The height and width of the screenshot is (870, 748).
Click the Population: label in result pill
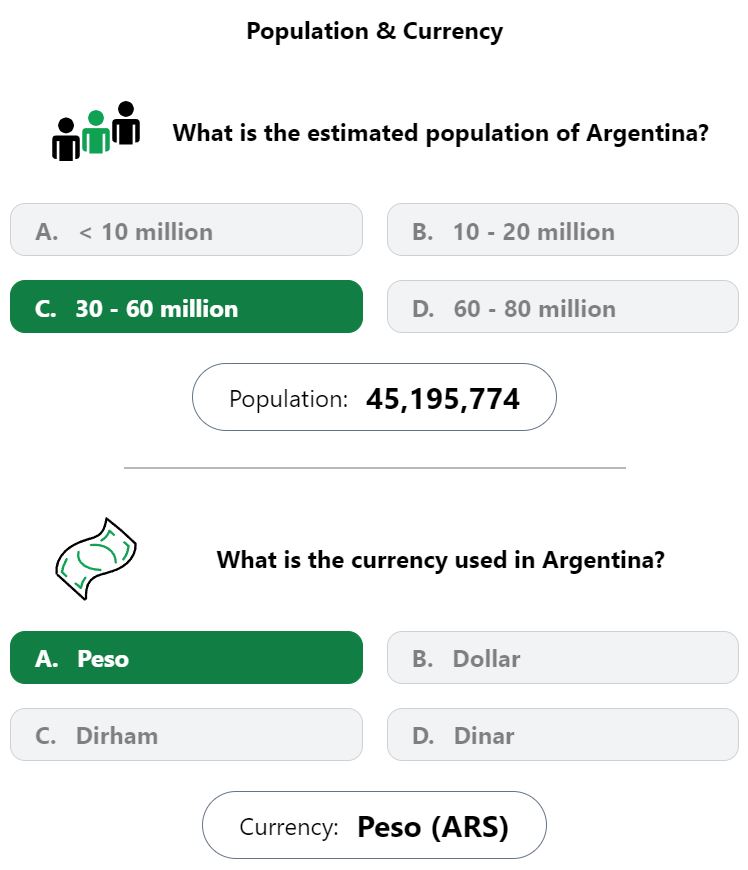[289, 399]
